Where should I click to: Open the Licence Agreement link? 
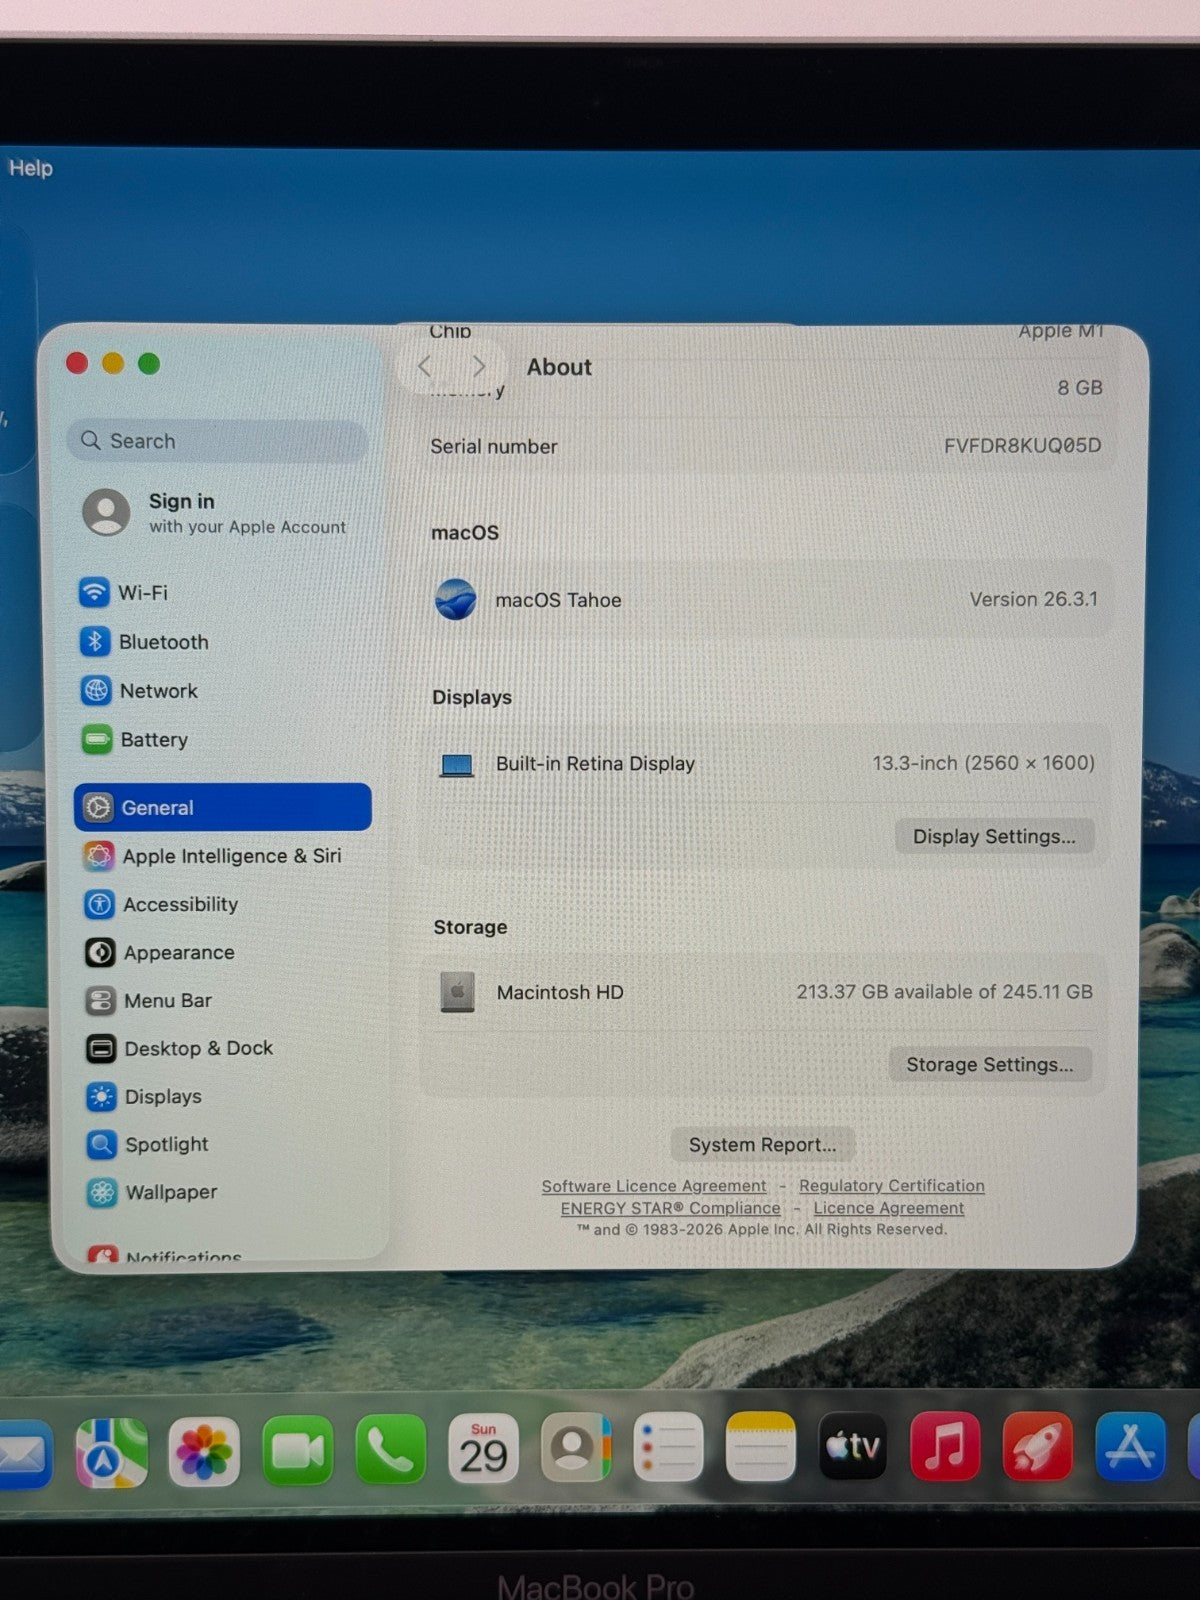[889, 1208]
